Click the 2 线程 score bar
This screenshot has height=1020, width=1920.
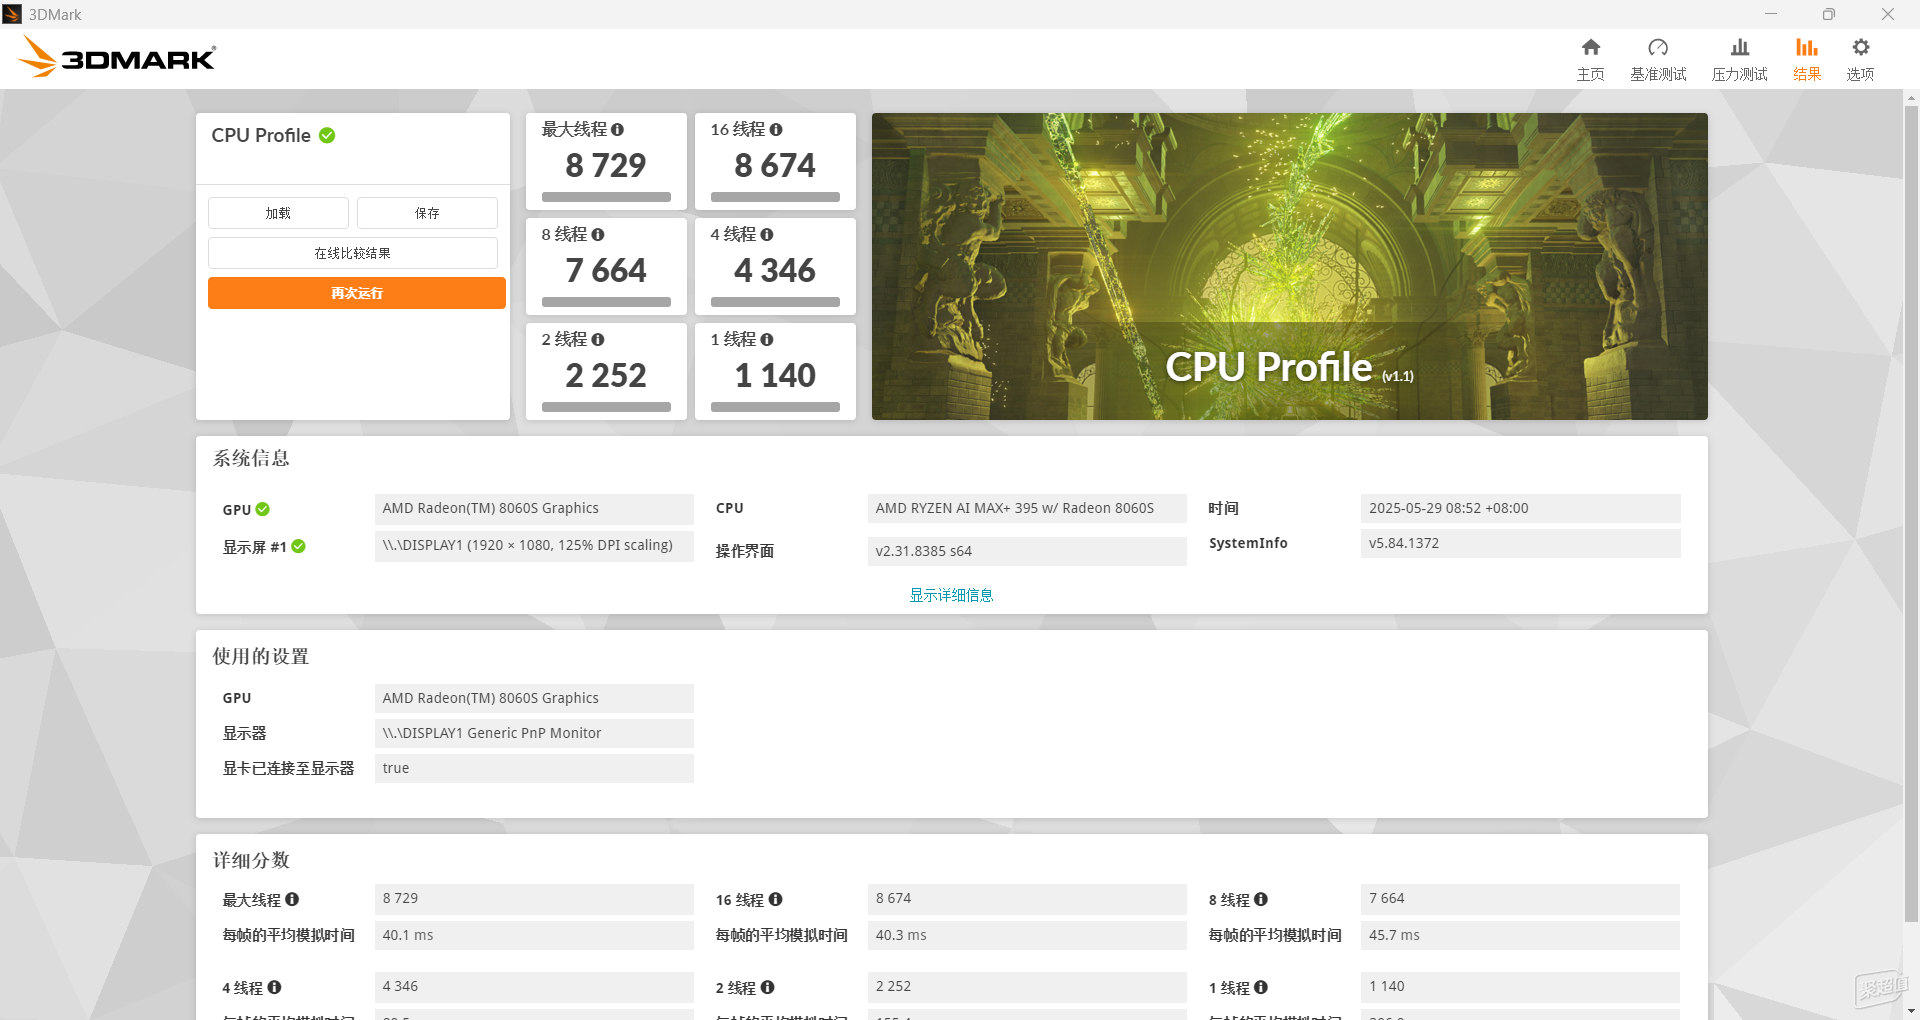[606, 407]
